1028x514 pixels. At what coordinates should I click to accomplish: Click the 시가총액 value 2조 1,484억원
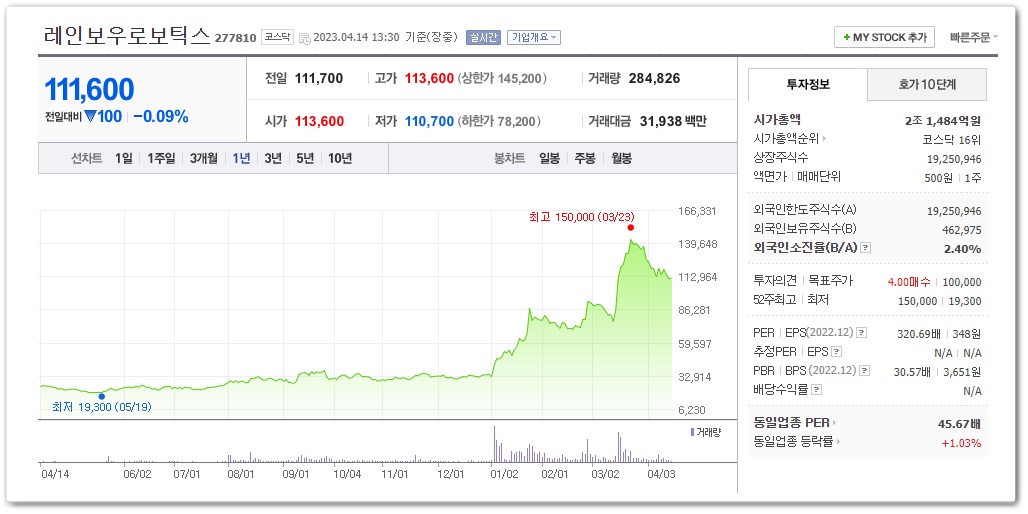(x=943, y=121)
